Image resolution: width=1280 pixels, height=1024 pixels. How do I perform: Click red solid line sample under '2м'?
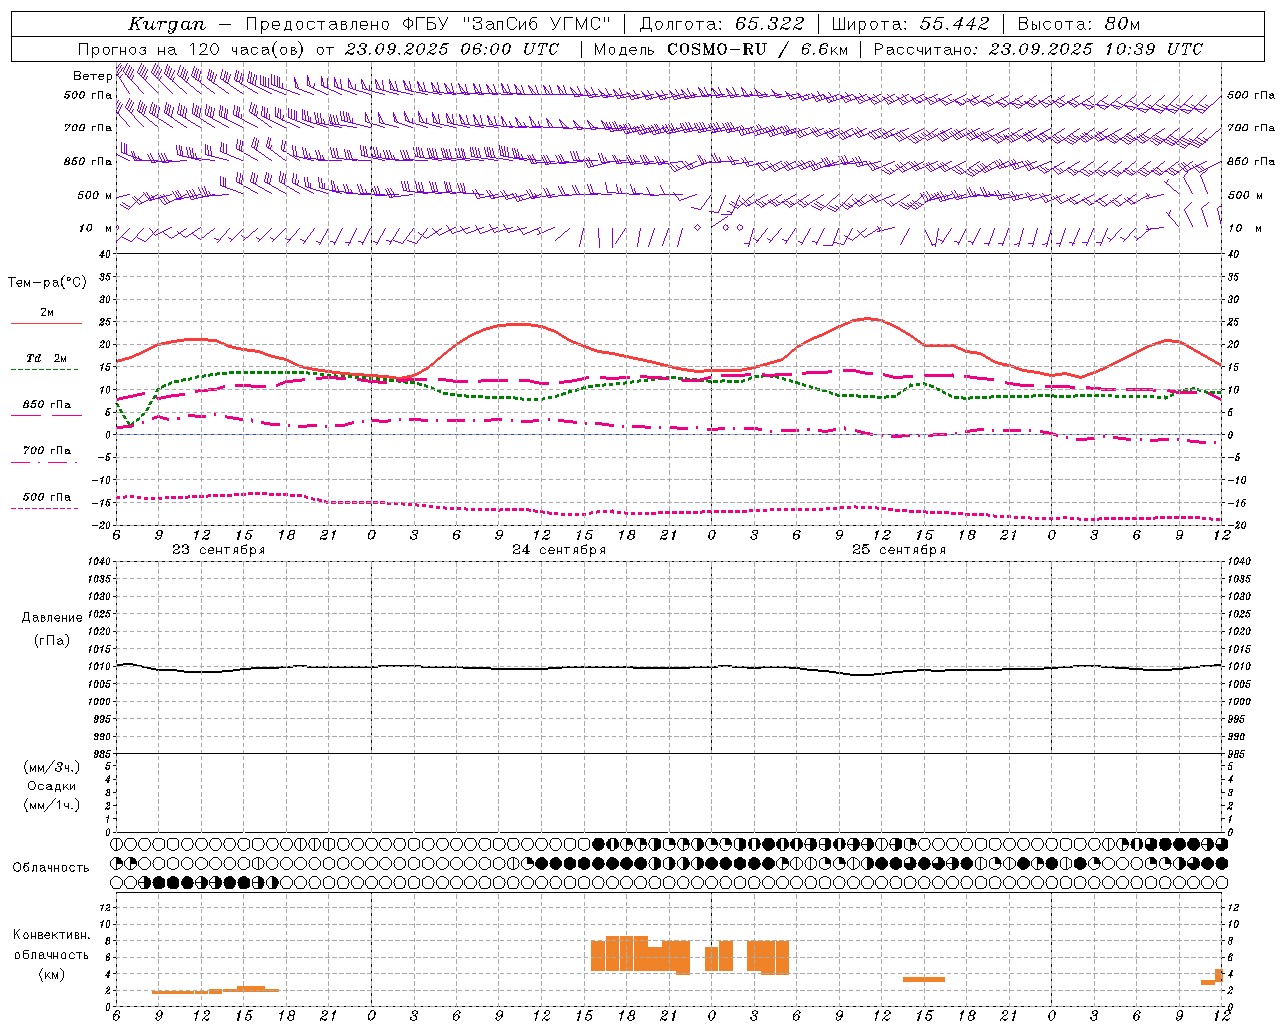tap(46, 324)
